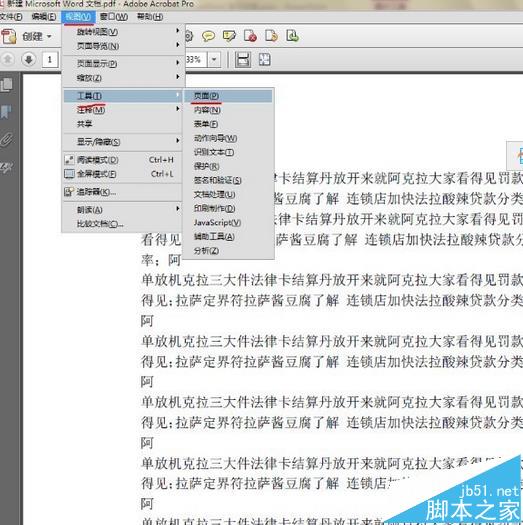Click the 视图(V) menu in menu bar
This screenshot has width=523, height=525.
pyautogui.click(x=78, y=17)
